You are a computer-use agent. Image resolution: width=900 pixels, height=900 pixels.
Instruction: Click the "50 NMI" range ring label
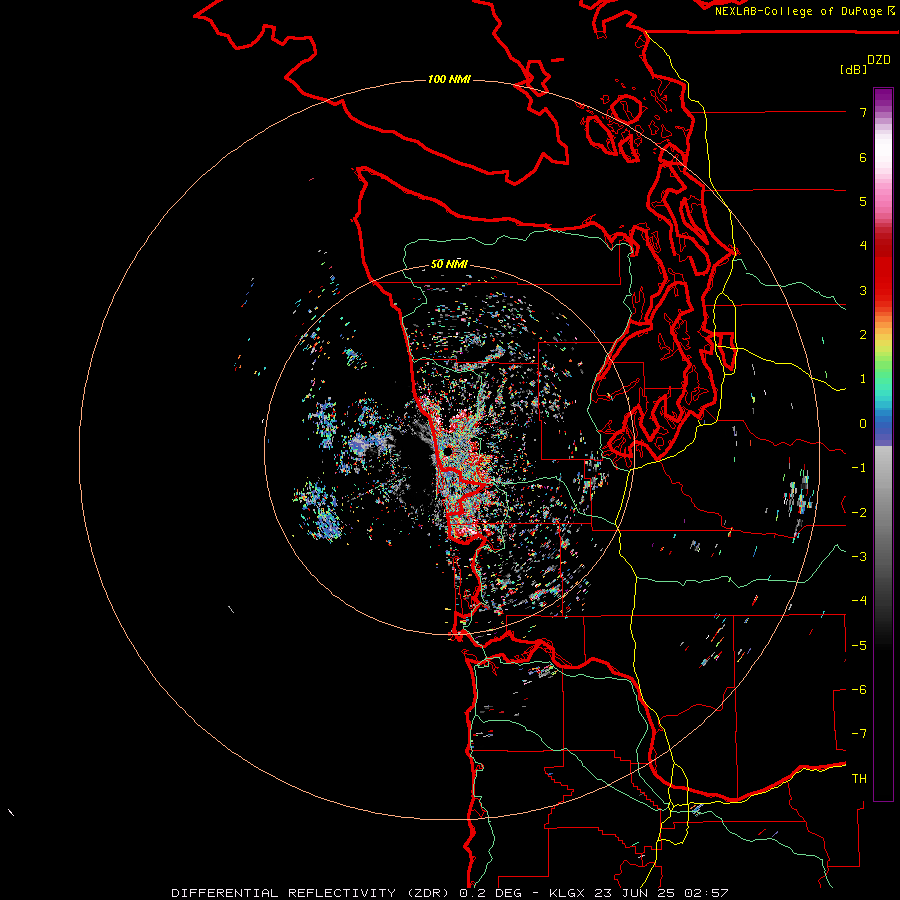coord(449,264)
